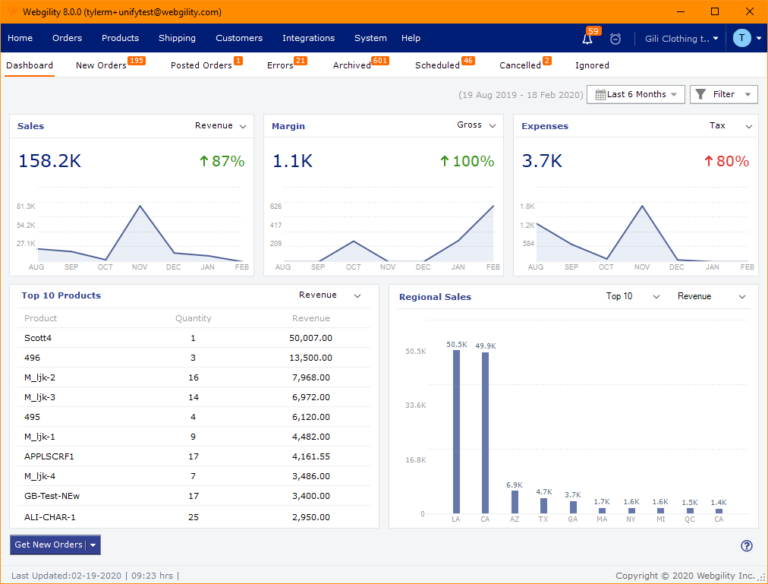Switch to the Posted Orders tab

point(201,66)
